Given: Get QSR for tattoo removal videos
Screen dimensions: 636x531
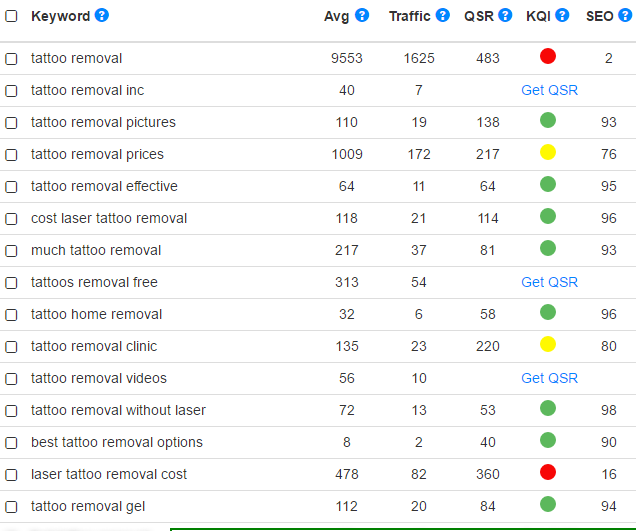Looking at the screenshot, I should 549,378.
